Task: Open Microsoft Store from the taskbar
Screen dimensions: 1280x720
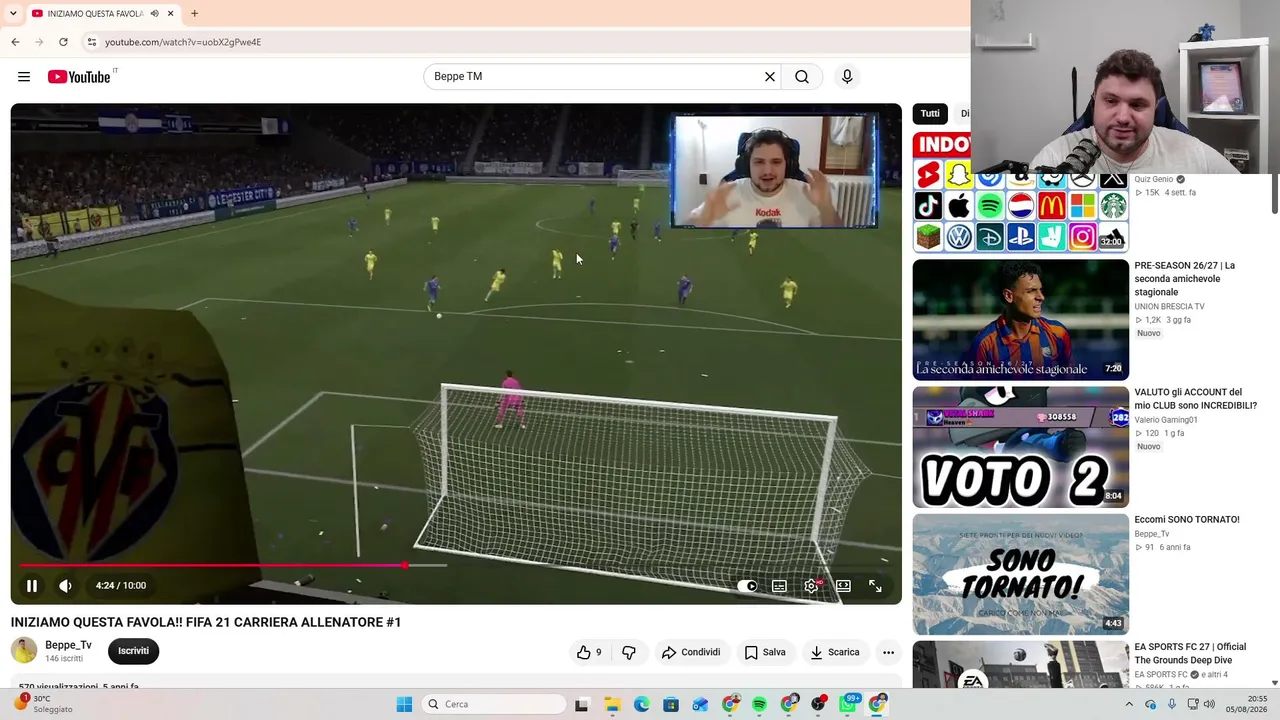Action: point(671,704)
